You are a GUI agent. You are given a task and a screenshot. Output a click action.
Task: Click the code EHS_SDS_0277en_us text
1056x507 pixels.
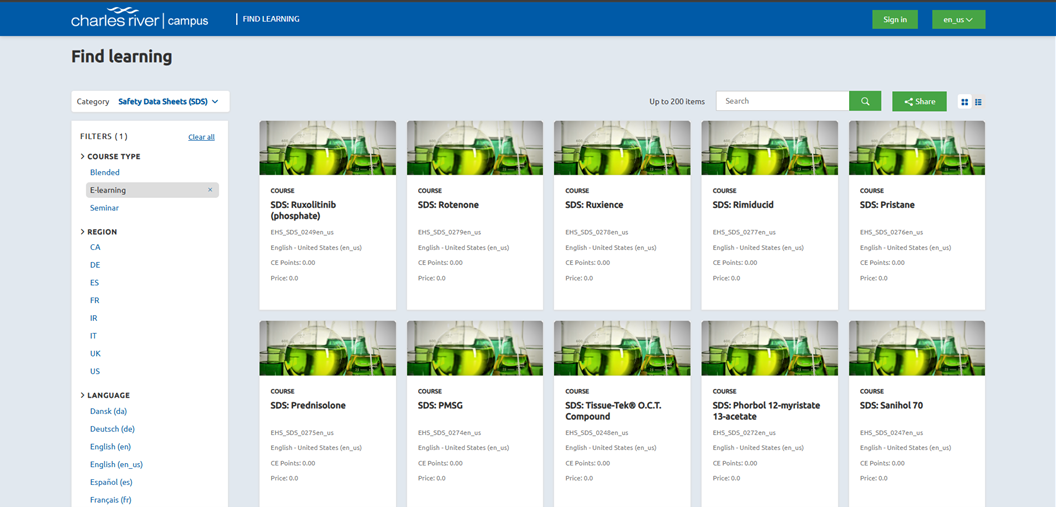pyautogui.click(x=744, y=232)
